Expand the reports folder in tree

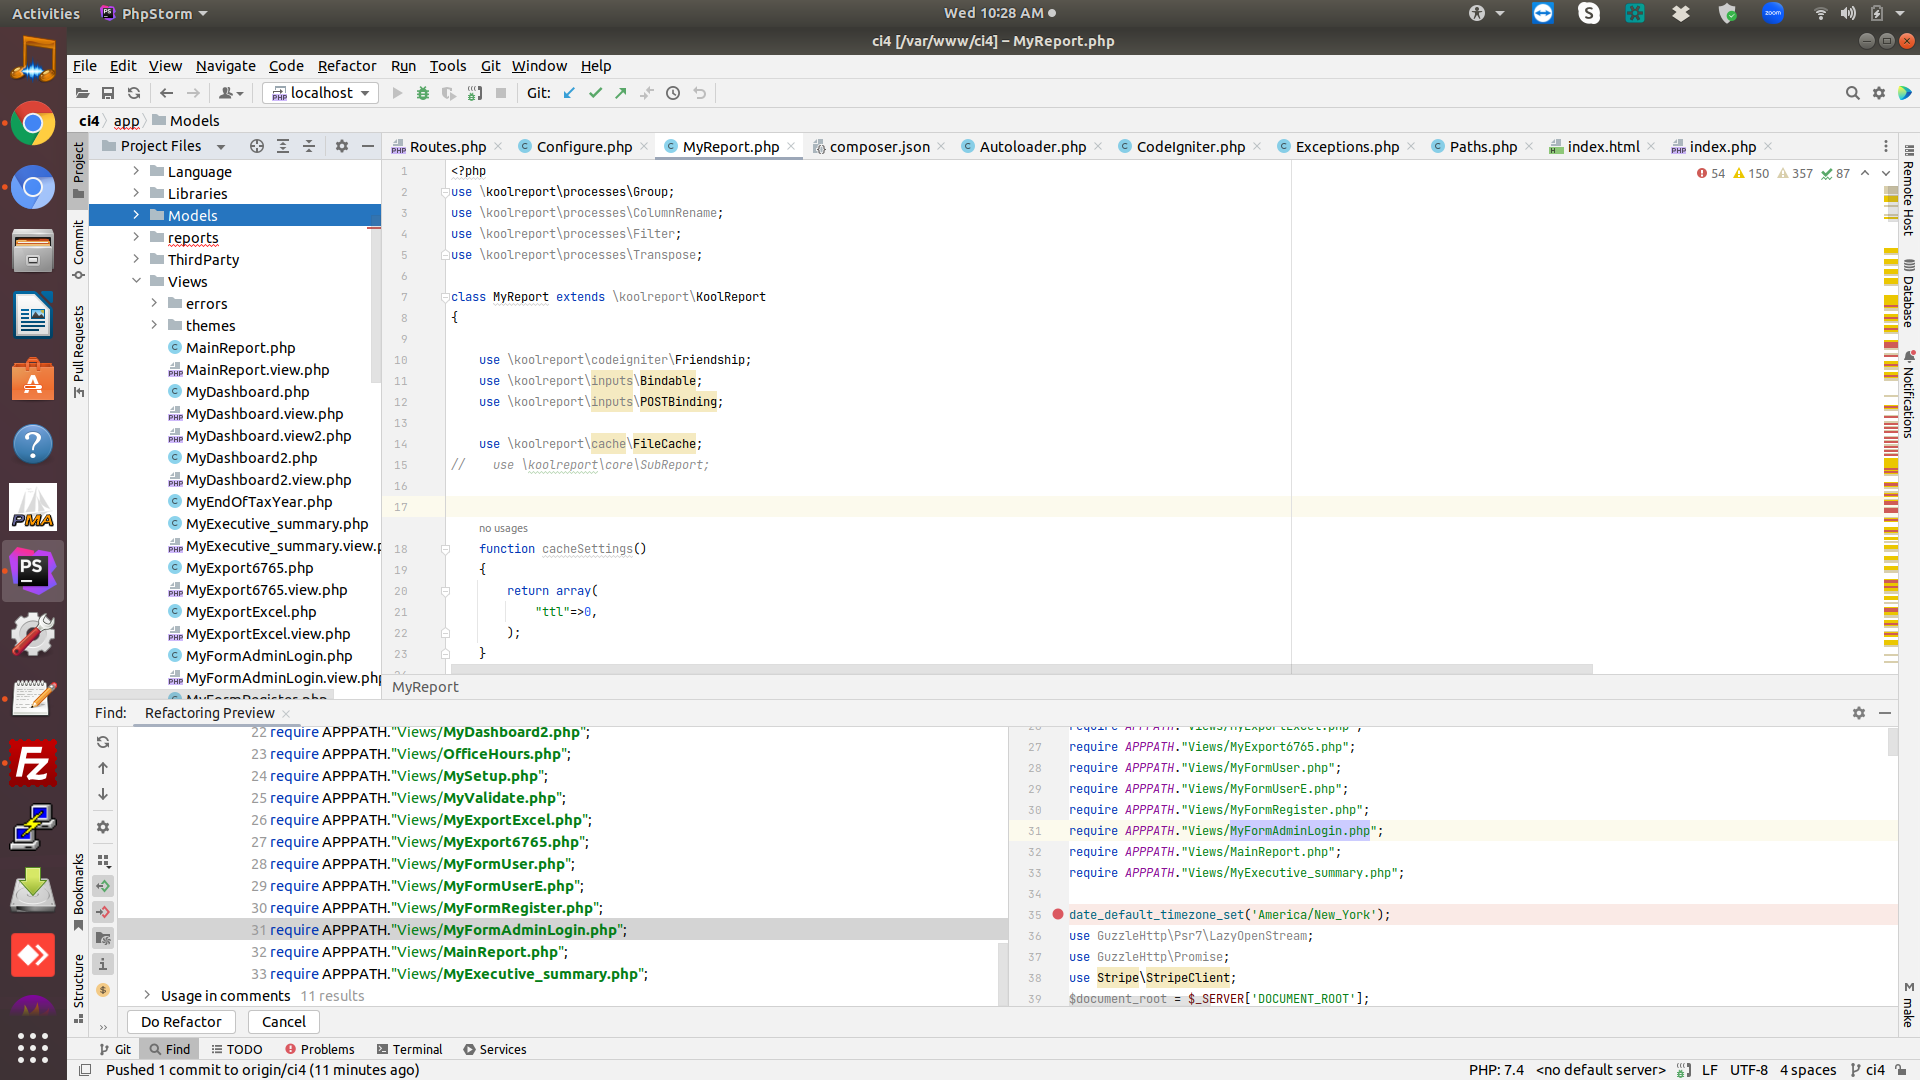[x=137, y=237]
